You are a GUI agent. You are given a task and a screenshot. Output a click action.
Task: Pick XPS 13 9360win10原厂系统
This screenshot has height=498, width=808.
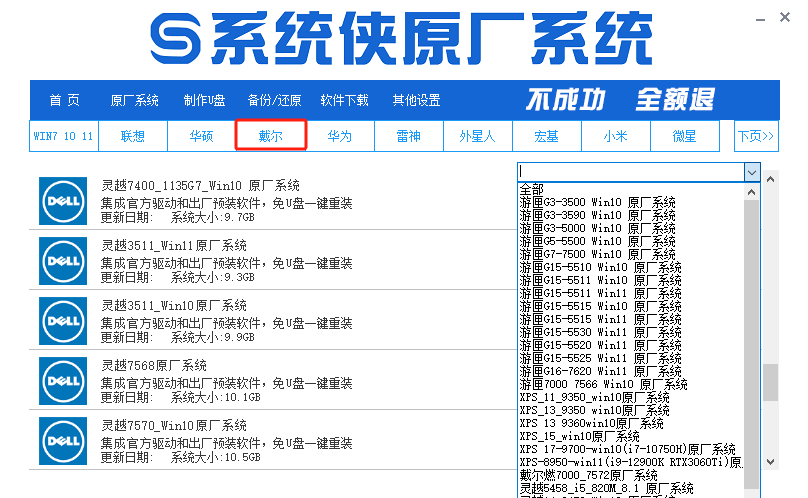click(631, 423)
